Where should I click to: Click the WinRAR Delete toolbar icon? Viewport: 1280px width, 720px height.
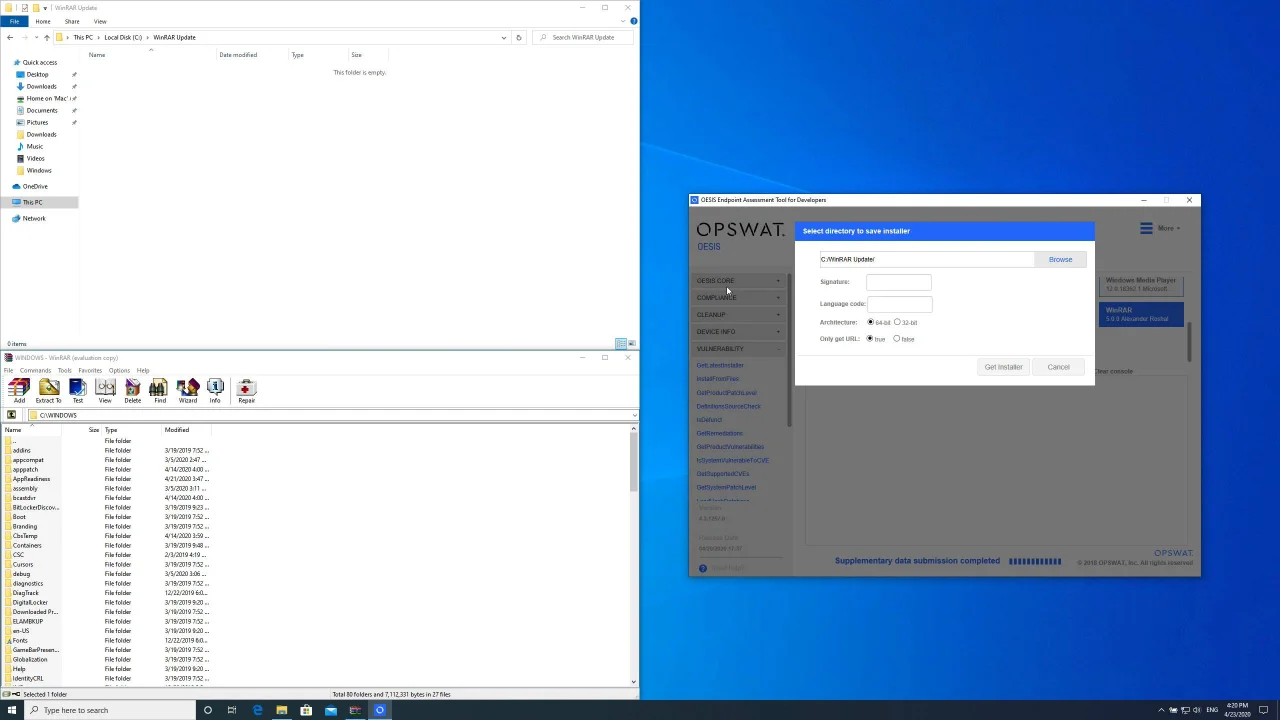pos(132,391)
